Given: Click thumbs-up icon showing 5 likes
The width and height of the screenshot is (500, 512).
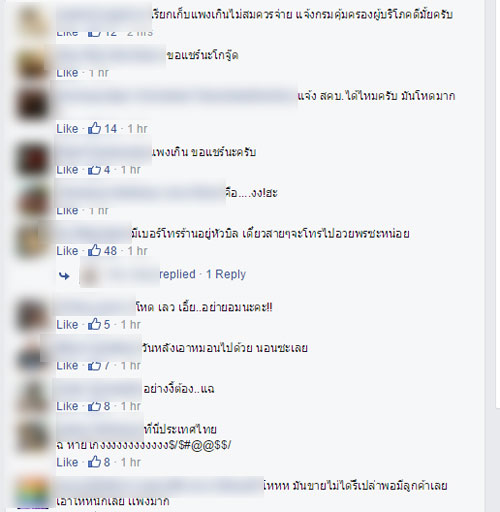Looking at the screenshot, I should 94,324.
